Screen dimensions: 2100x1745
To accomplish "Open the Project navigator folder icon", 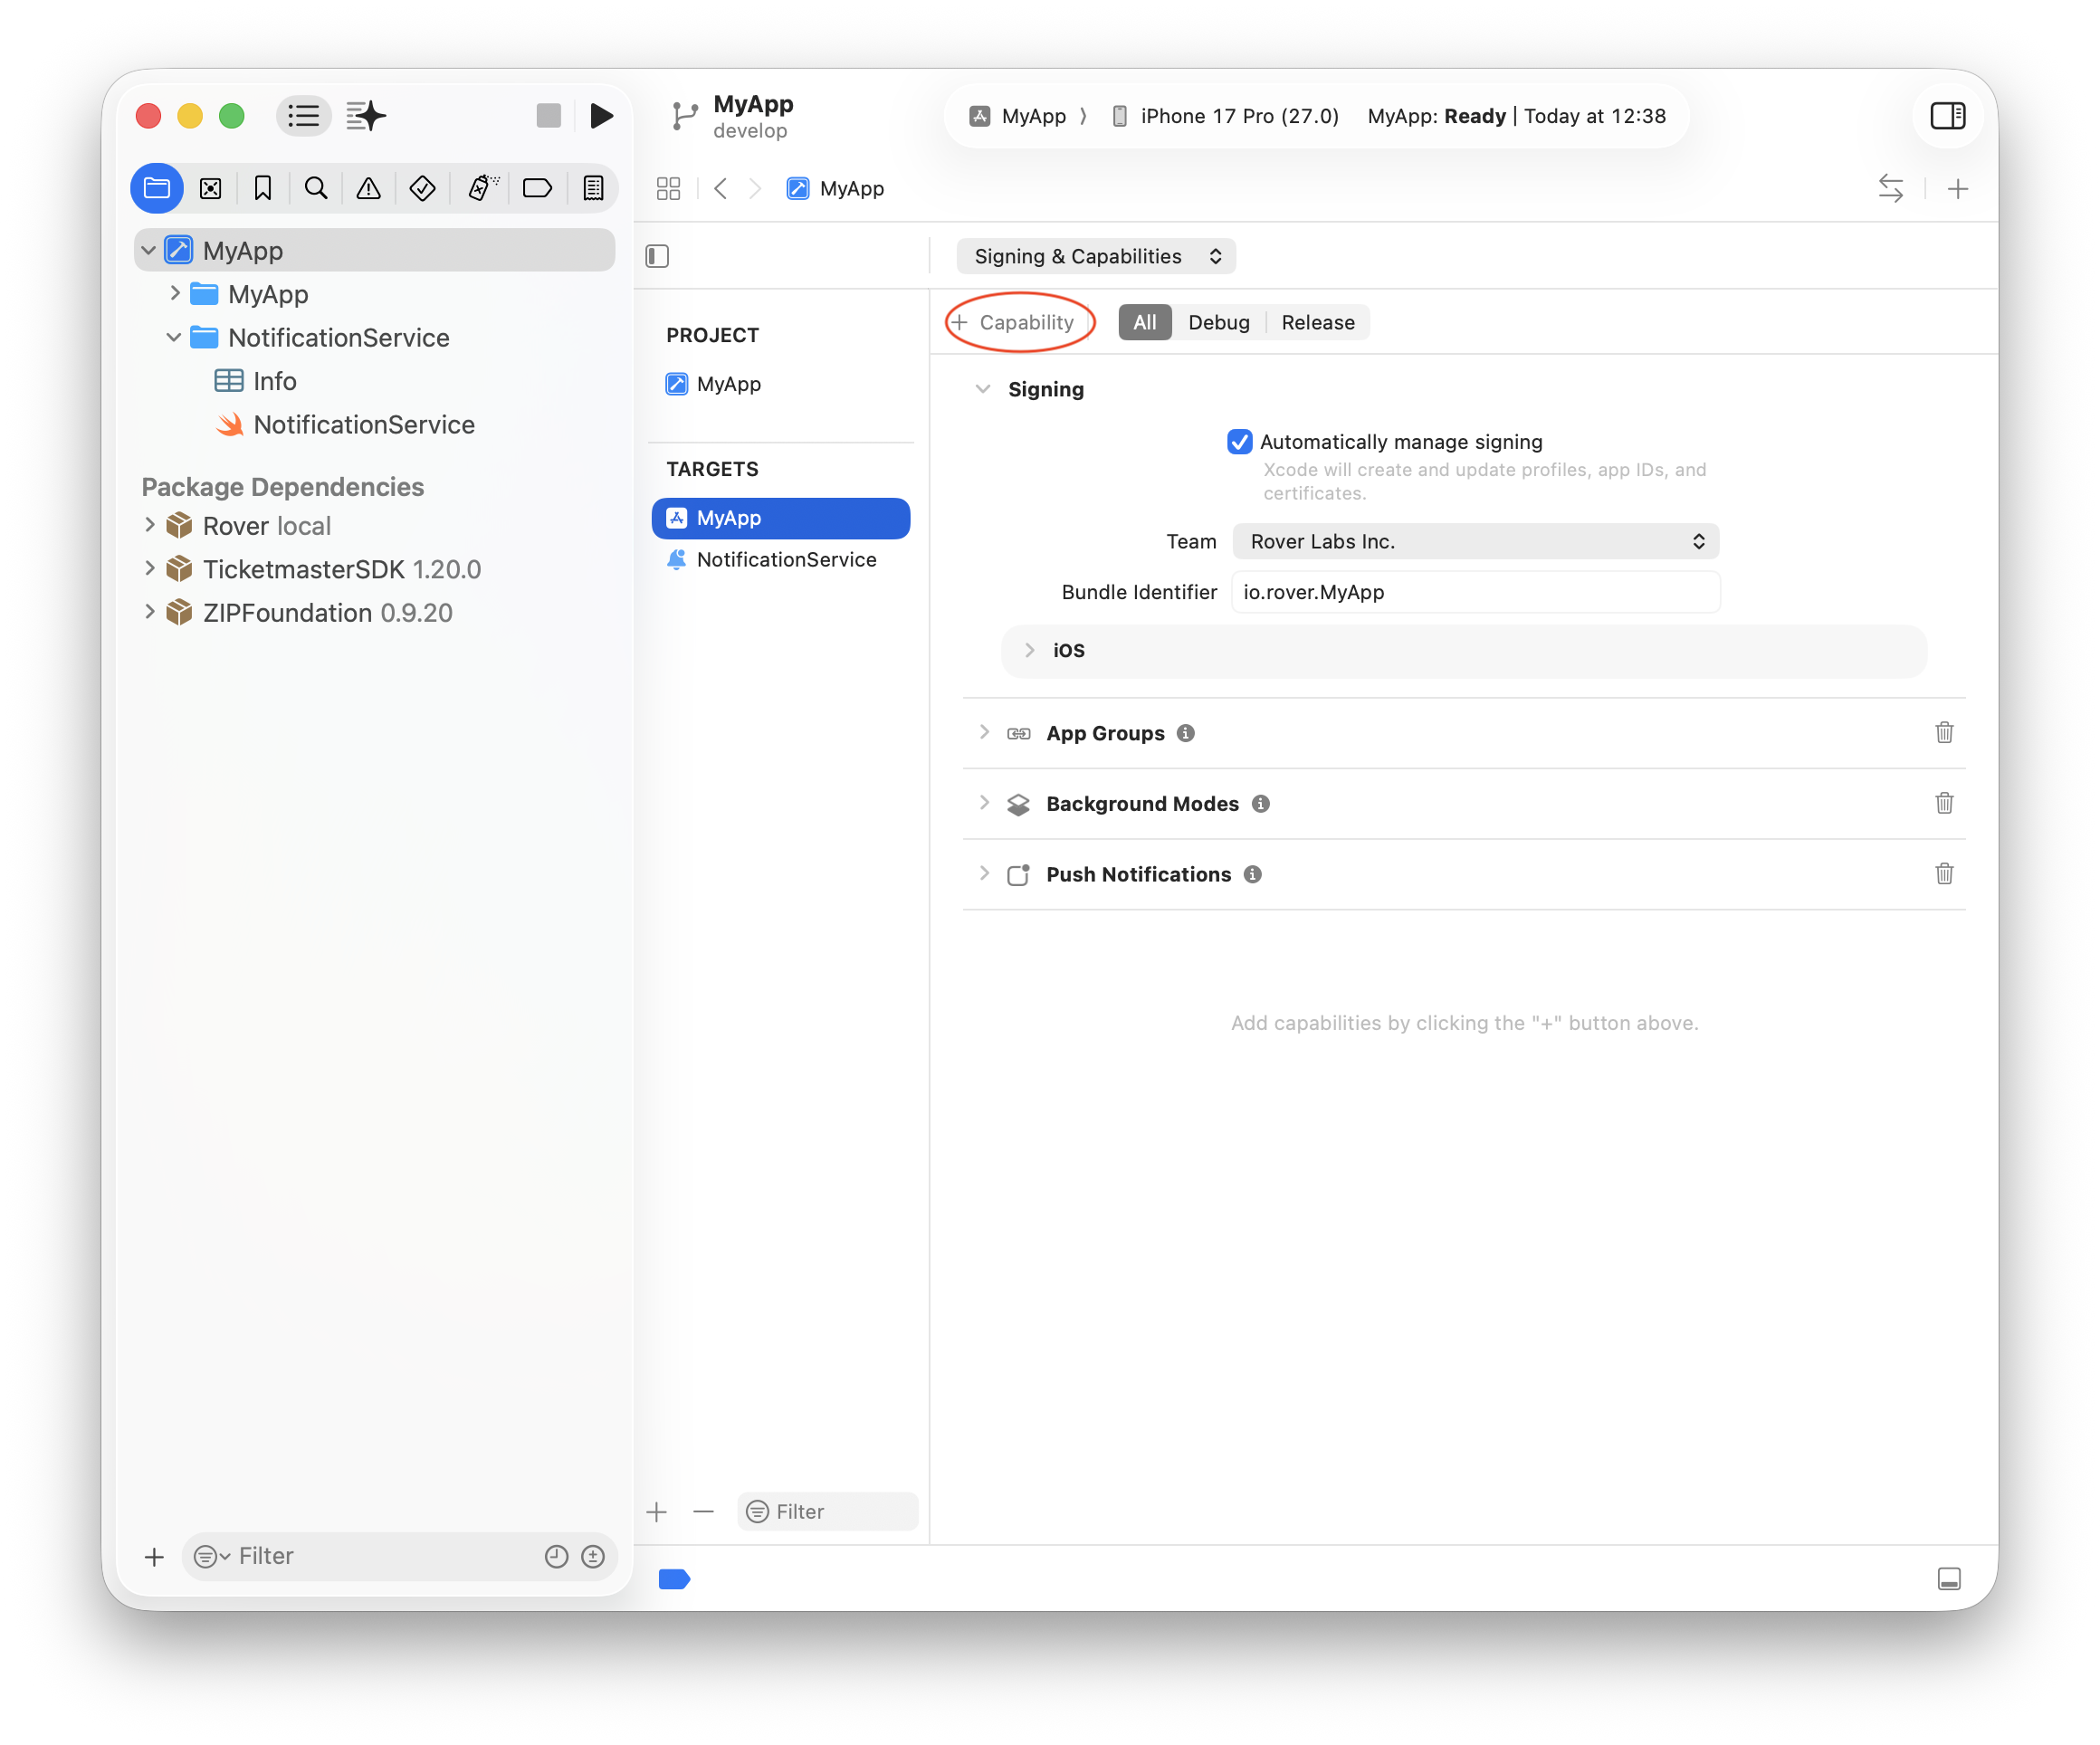I will [x=157, y=188].
